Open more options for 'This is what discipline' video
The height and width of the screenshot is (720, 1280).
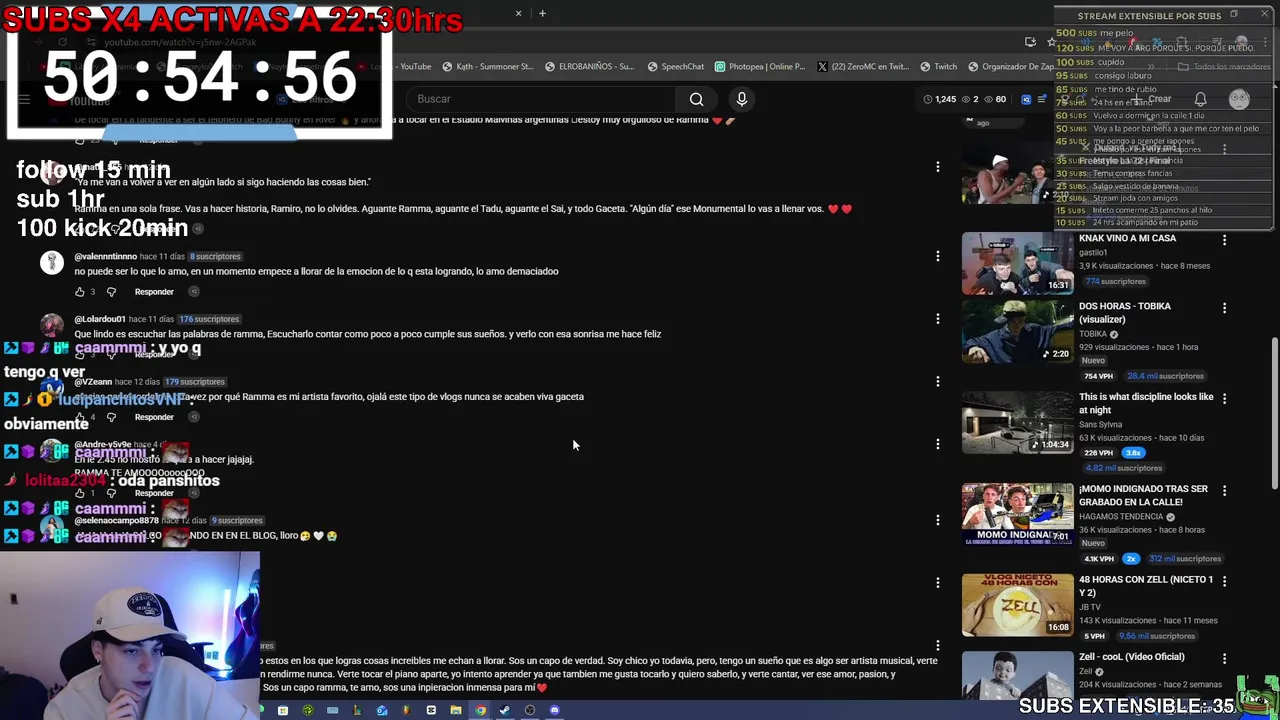(1224, 398)
